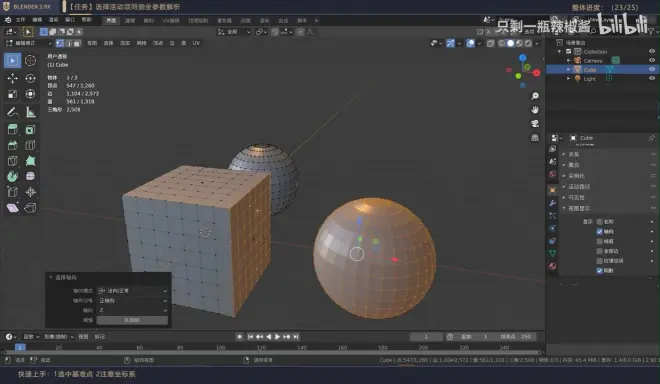Pick the Measure ruler tool
660x384 pixels.
pos(30,112)
